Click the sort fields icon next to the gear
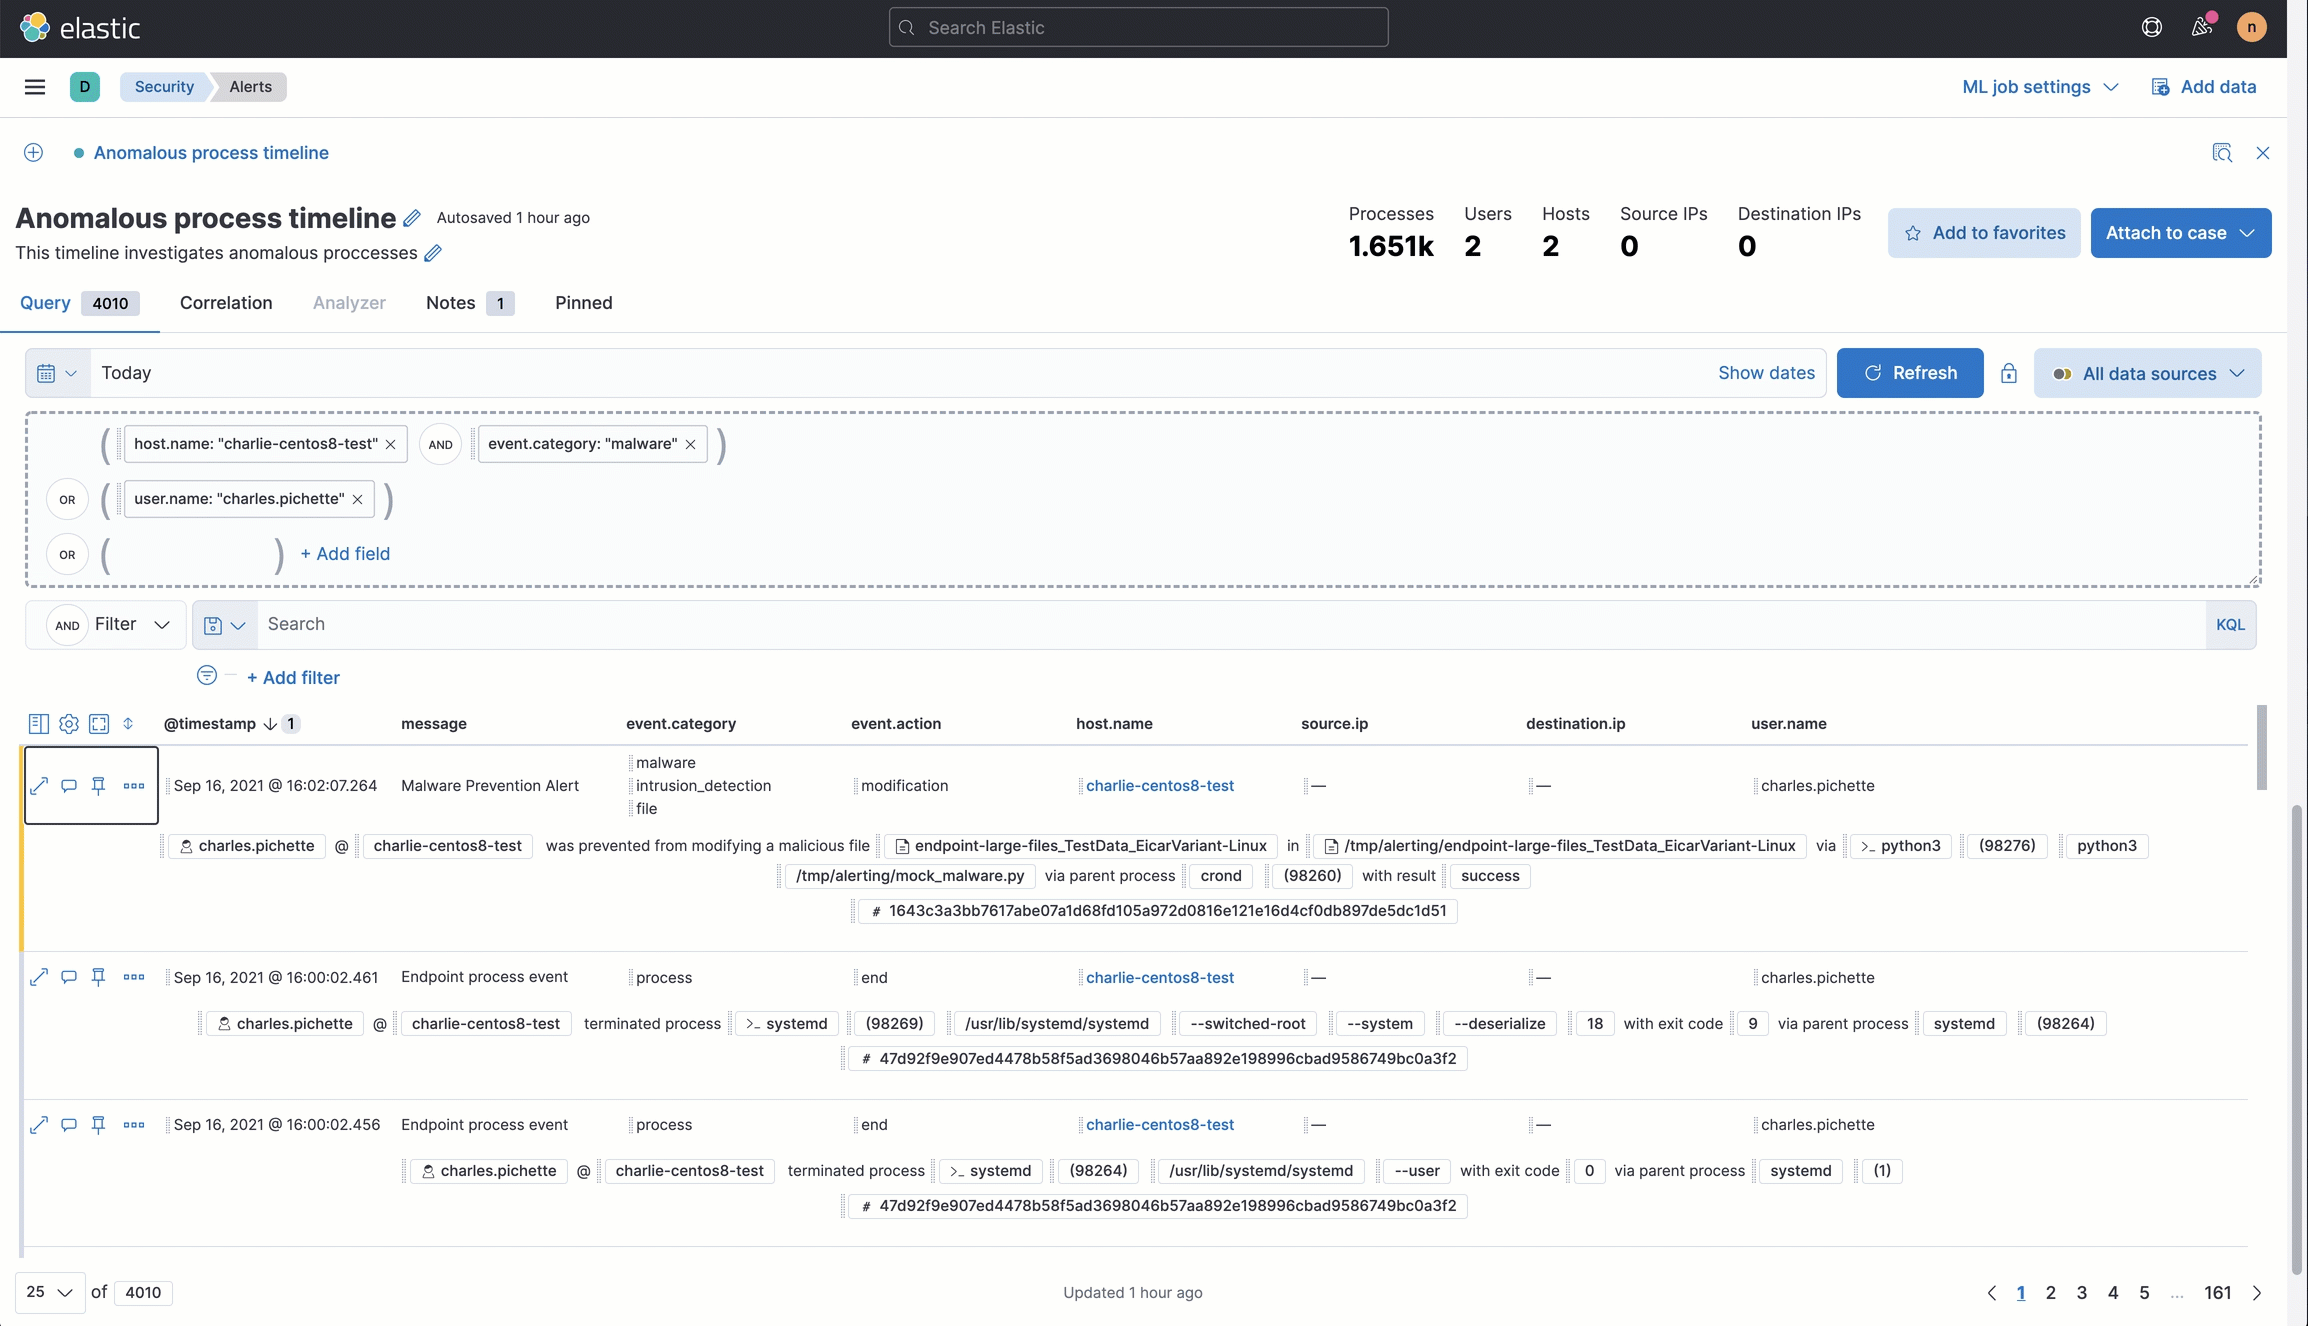Viewport: 2308px width, 1326px height. click(x=128, y=723)
